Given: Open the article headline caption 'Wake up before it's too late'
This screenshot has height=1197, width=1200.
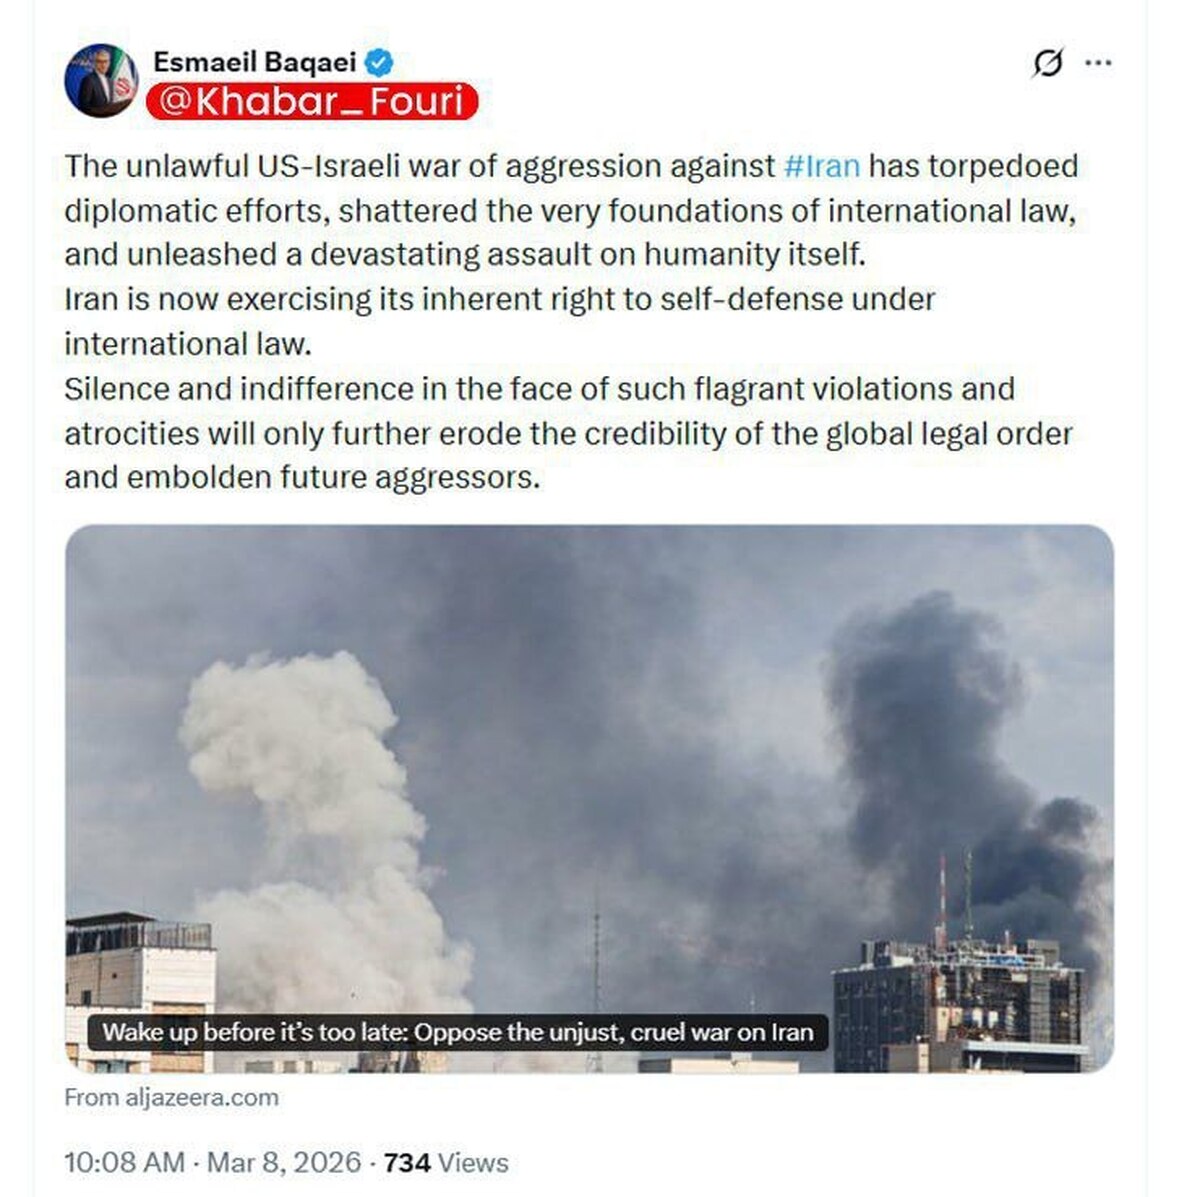Looking at the screenshot, I should coord(458,1032).
